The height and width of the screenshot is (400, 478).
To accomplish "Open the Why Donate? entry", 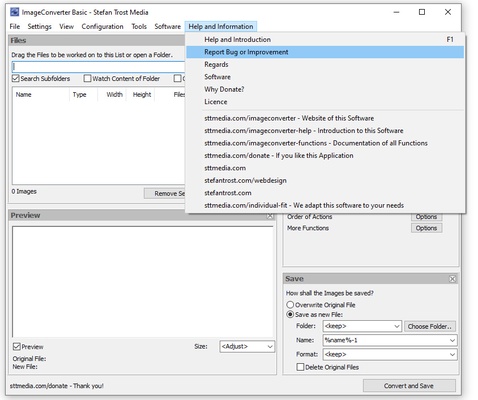I will pyautogui.click(x=325, y=89).
